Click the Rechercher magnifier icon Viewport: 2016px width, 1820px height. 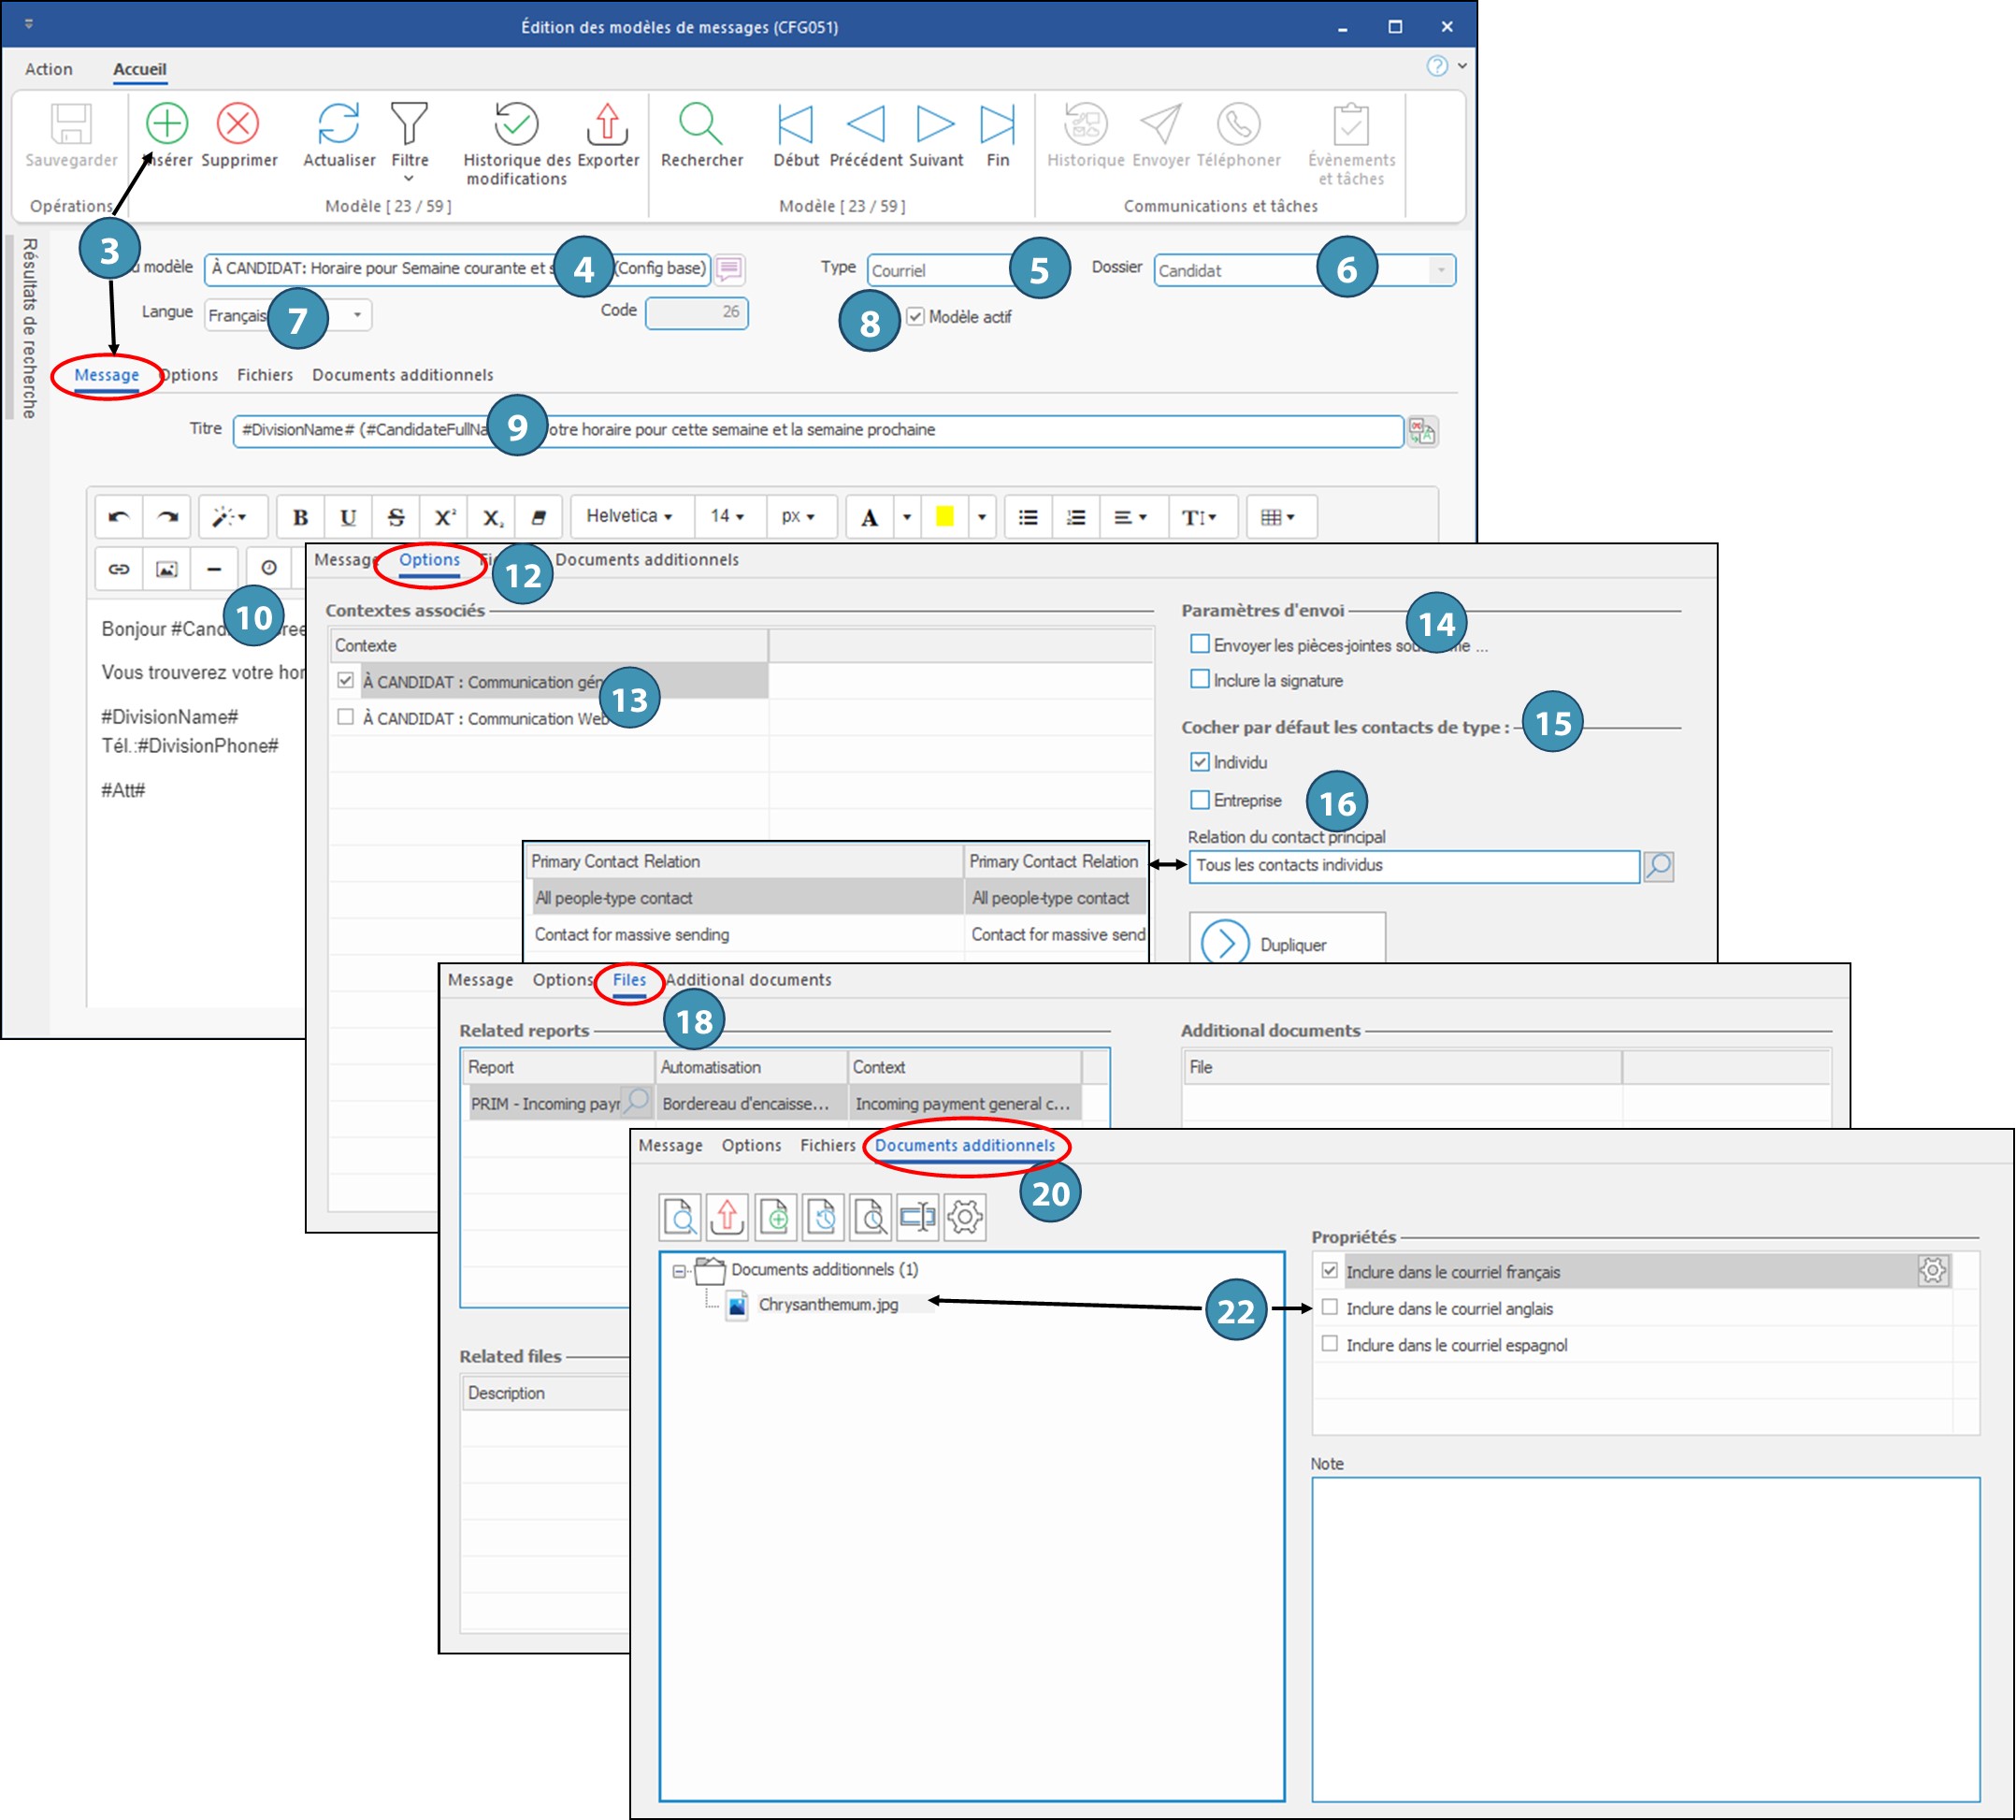[x=700, y=124]
